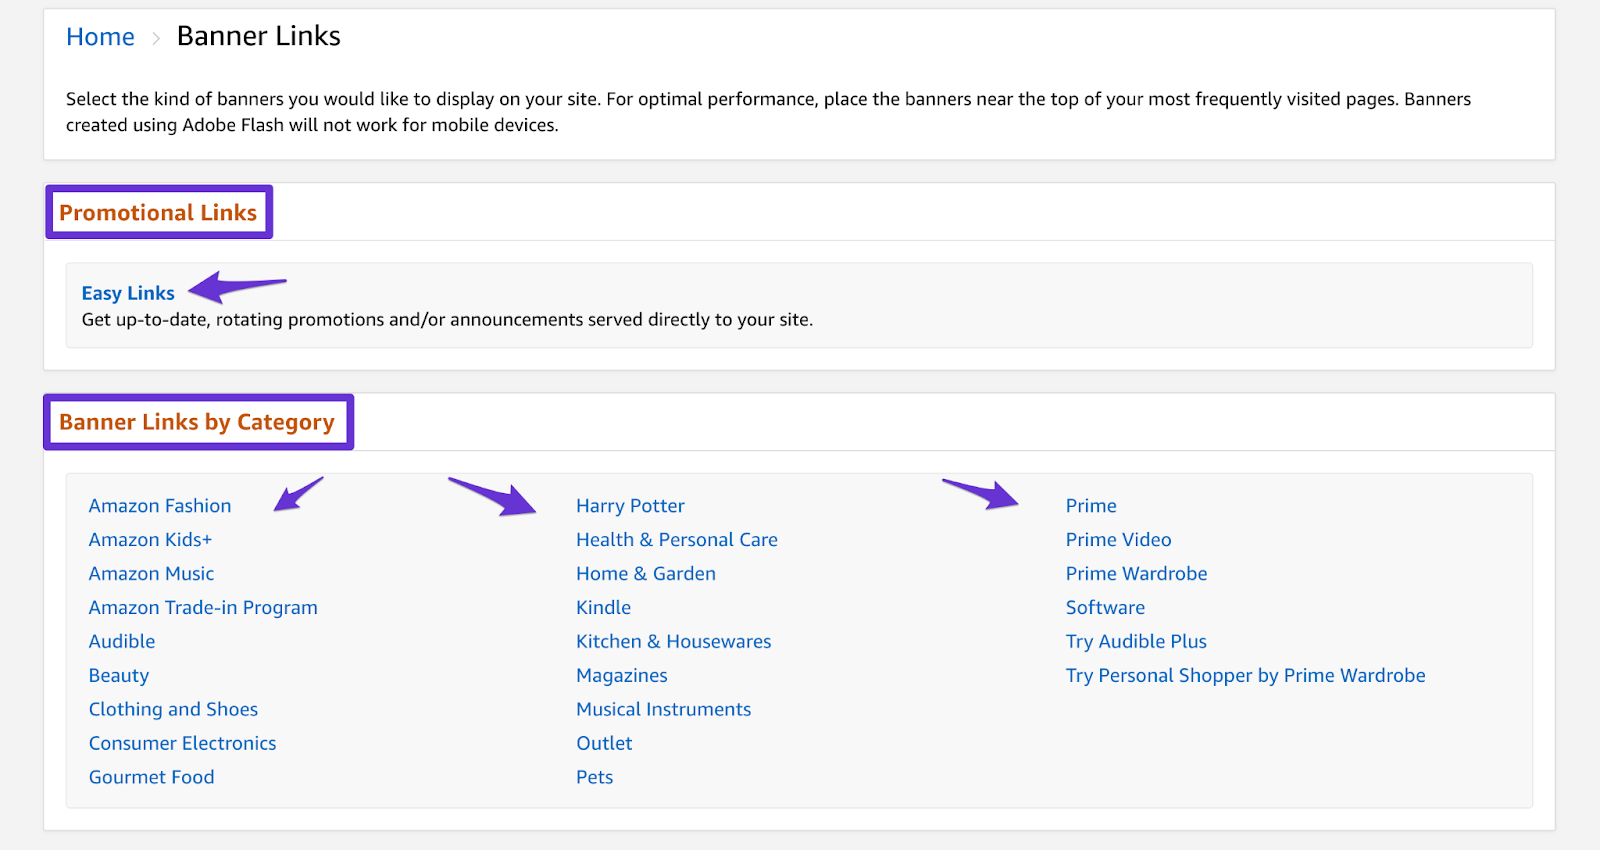The height and width of the screenshot is (850, 1600).
Task: Choose the Kindle banner category
Action: coord(603,608)
